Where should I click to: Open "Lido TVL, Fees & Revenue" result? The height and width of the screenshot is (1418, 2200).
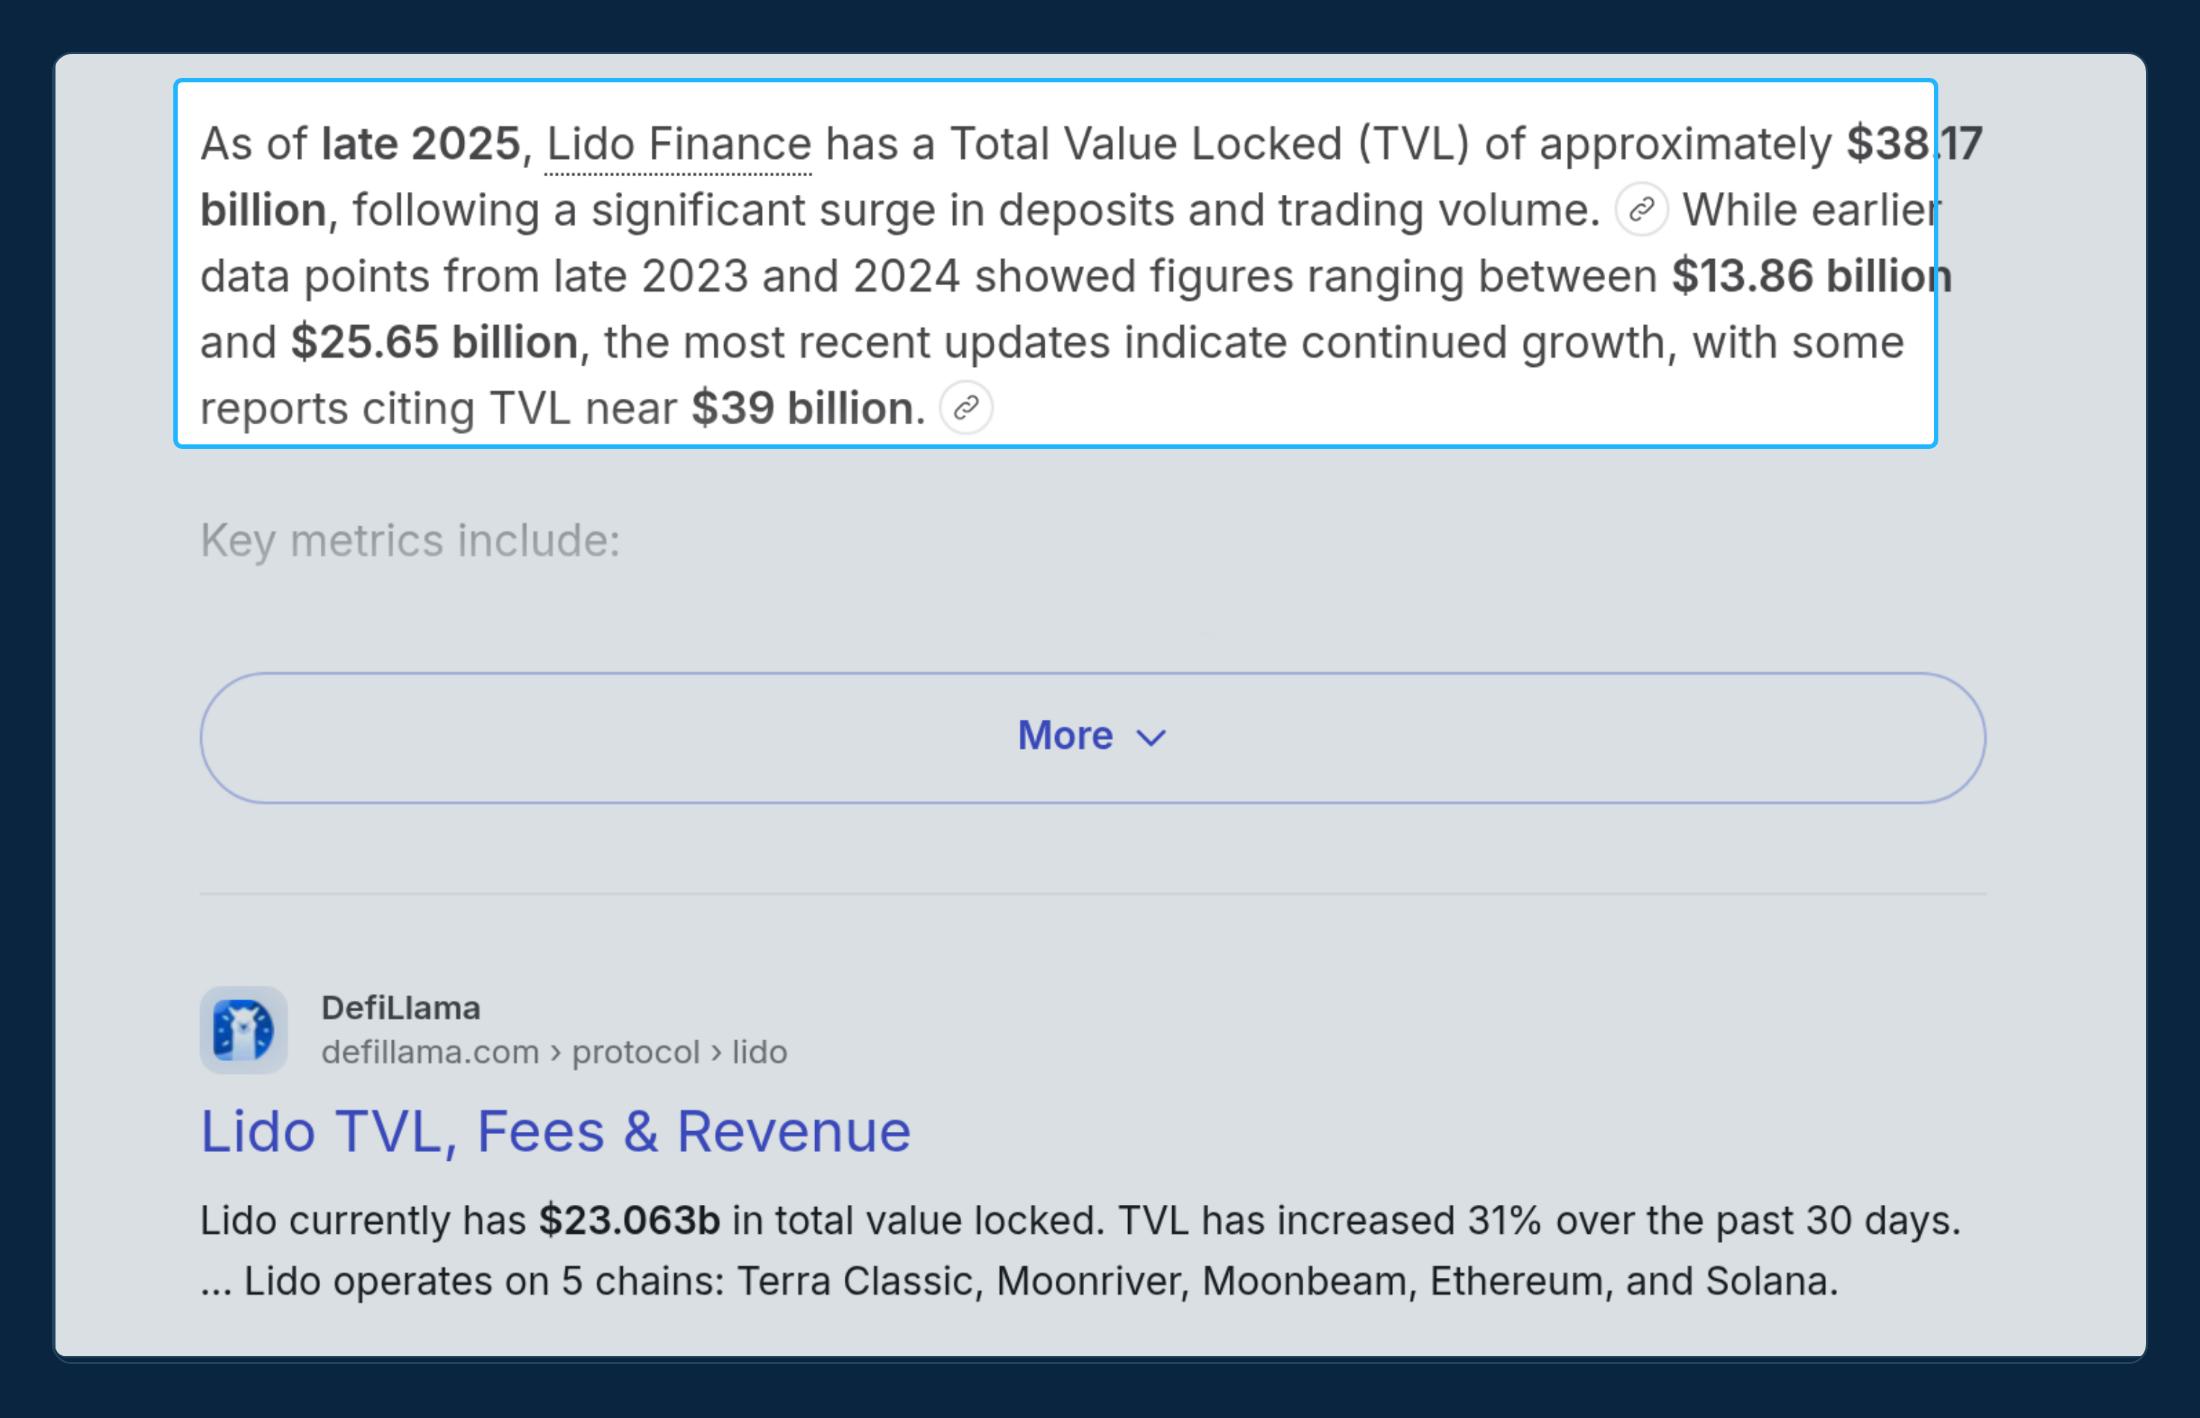click(556, 1131)
